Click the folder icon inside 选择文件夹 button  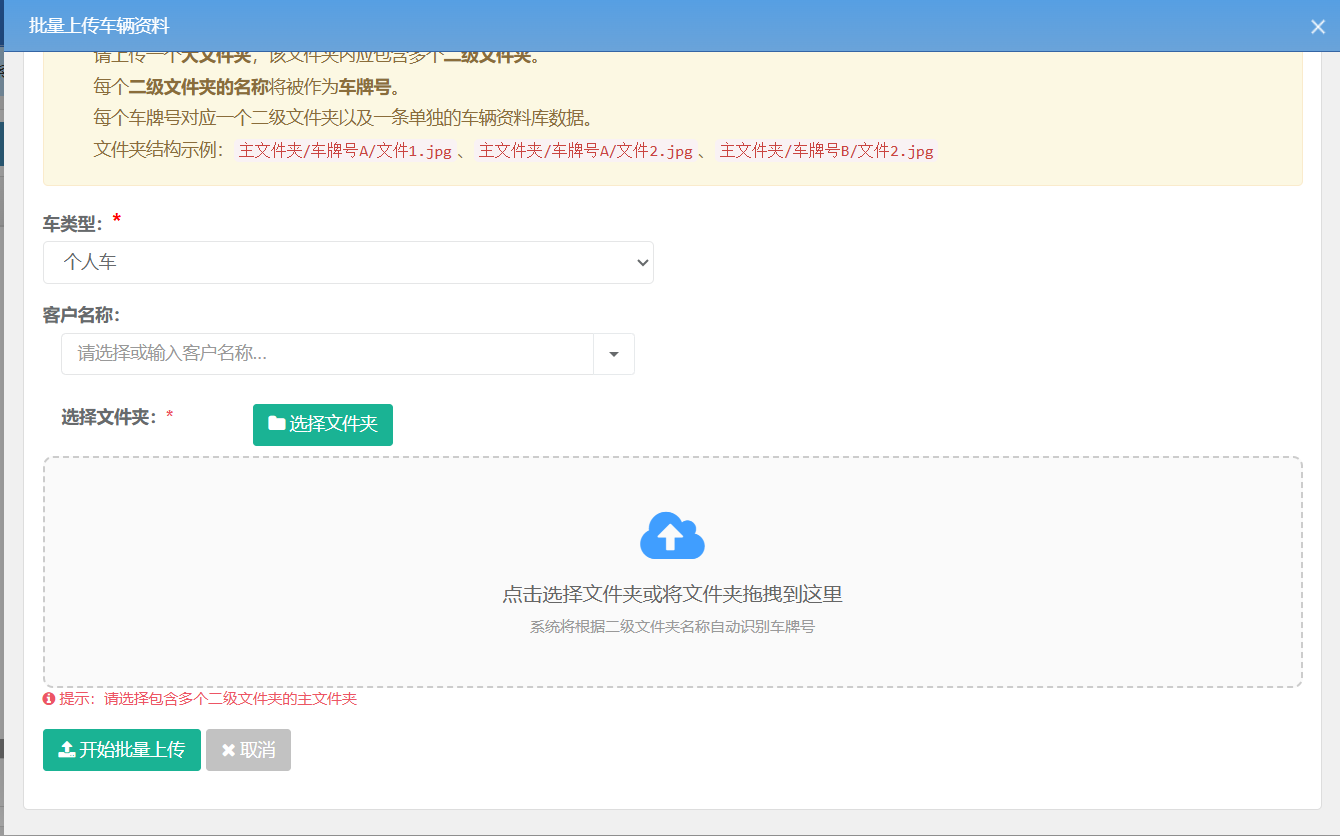point(276,424)
